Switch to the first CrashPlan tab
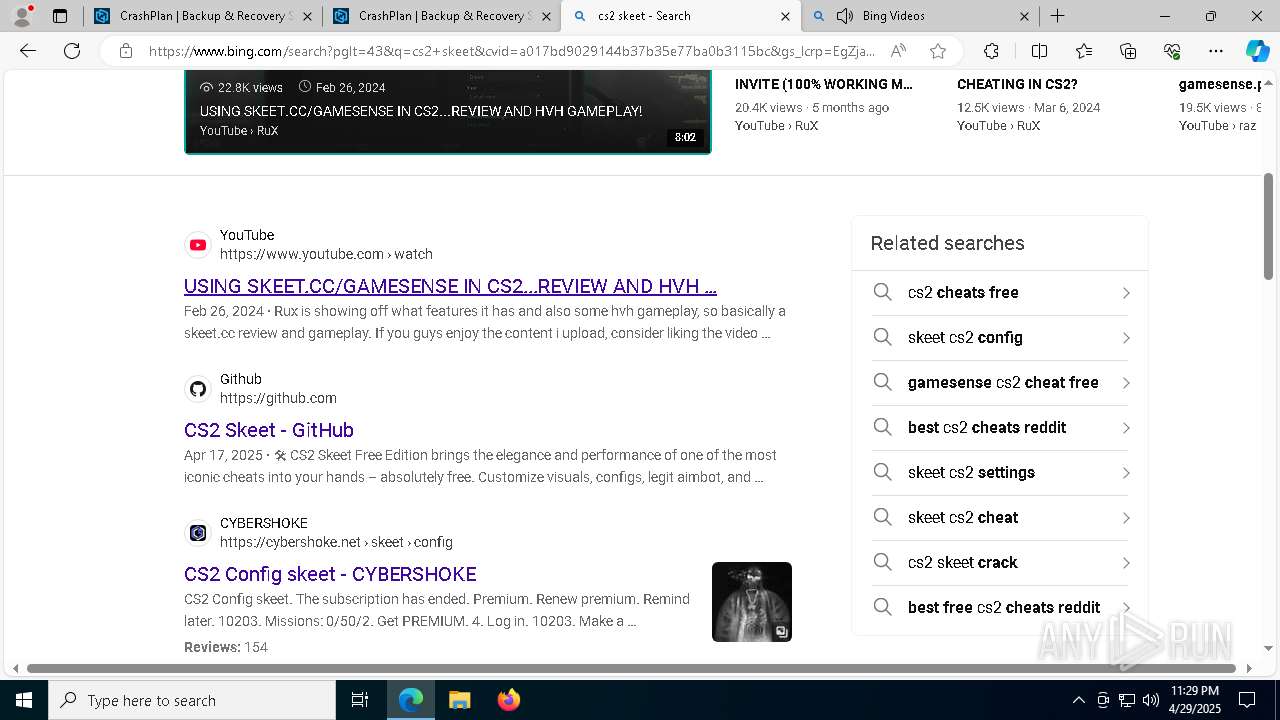 tap(202, 16)
